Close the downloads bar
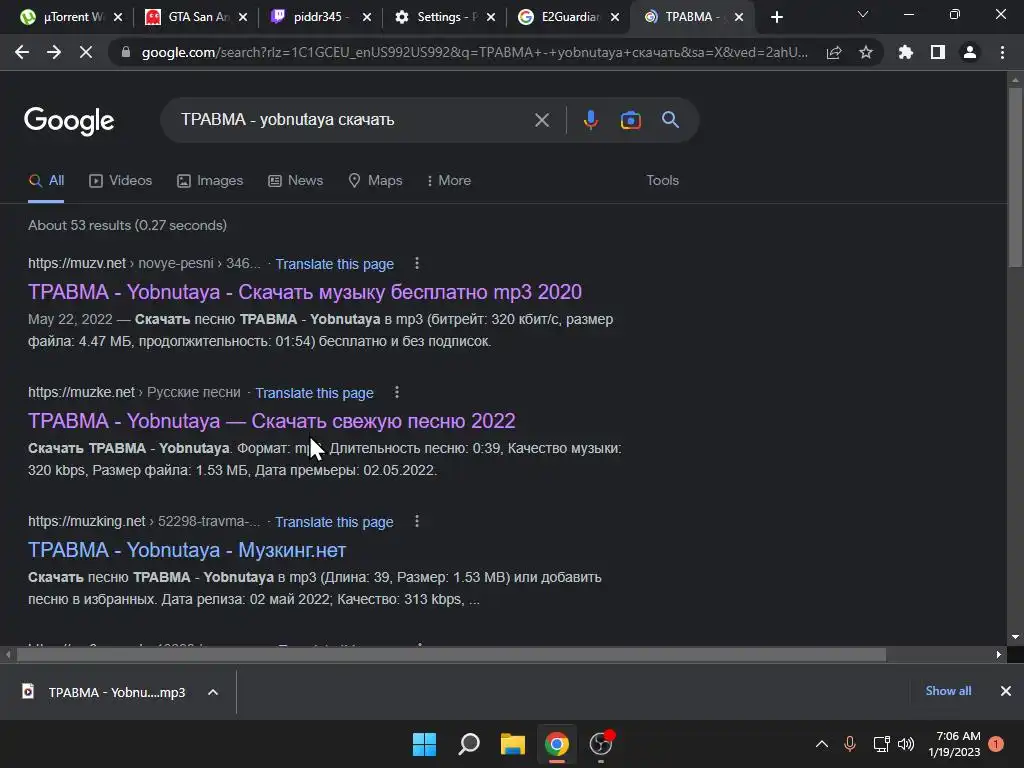This screenshot has width=1024, height=768. click(x=1006, y=691)
